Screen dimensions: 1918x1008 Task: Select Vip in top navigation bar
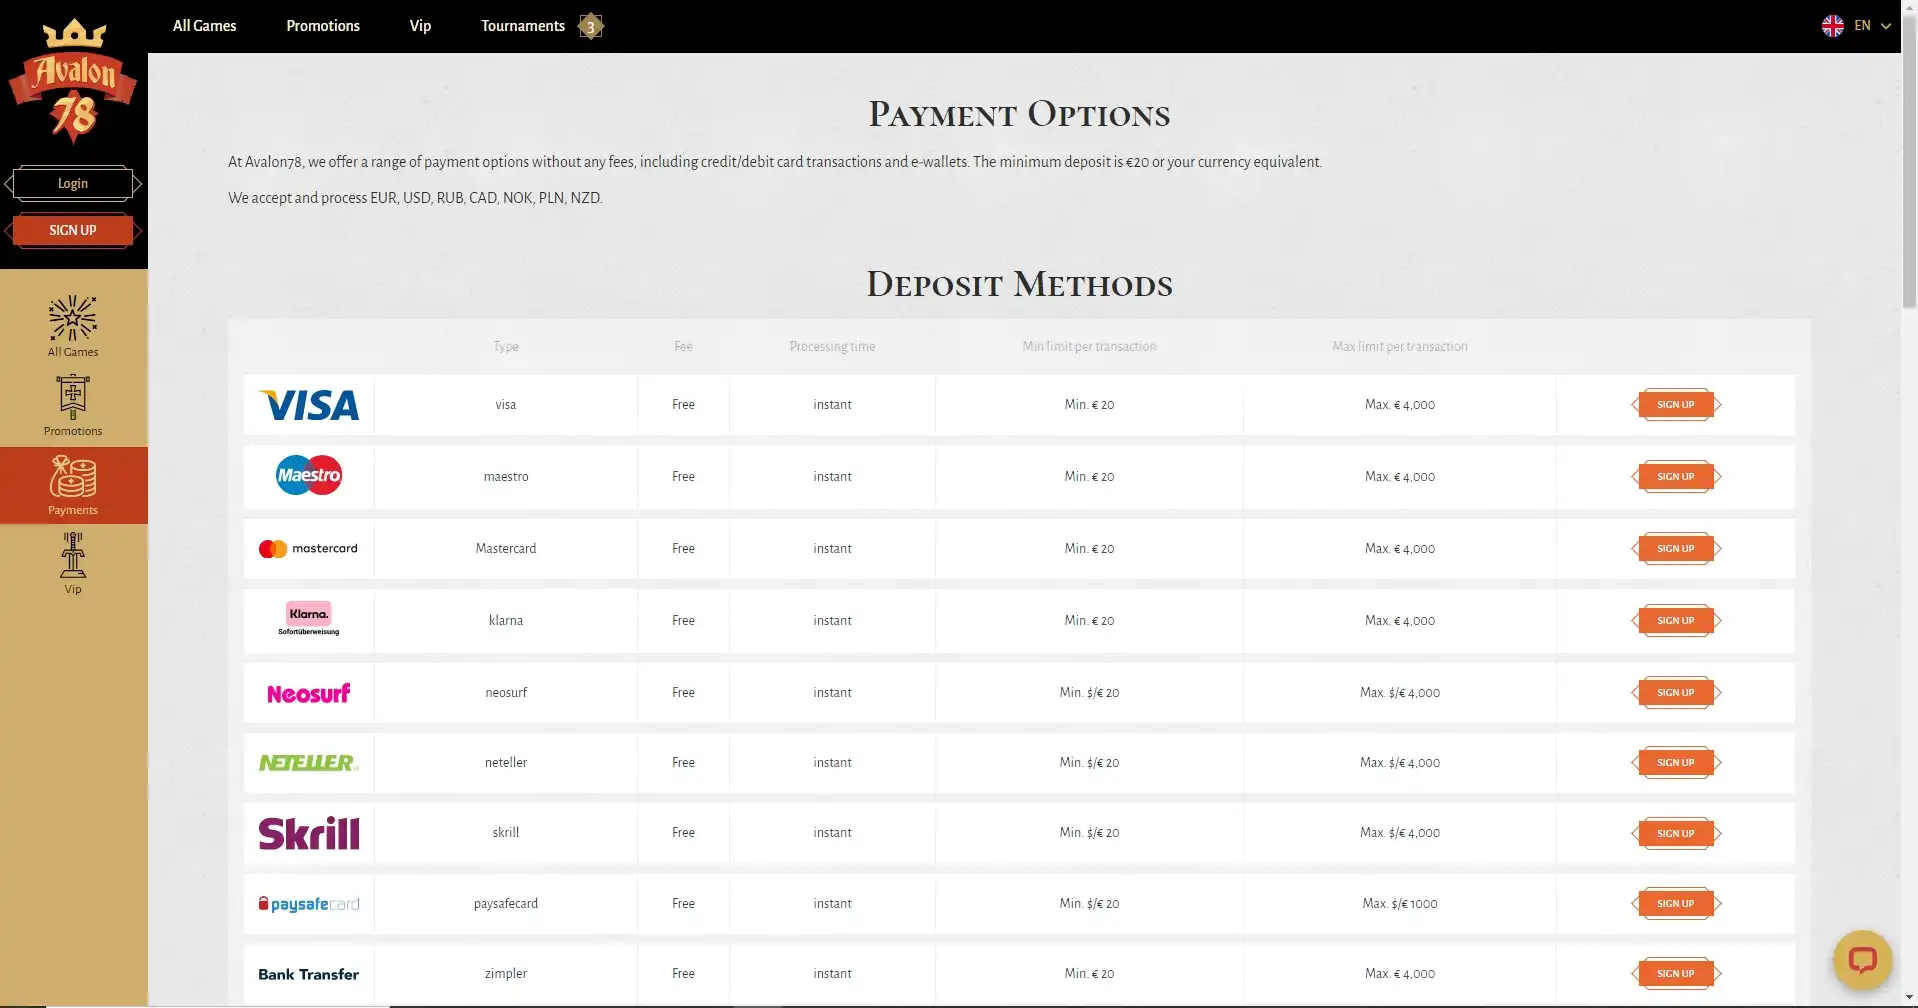[x=420, y=26]
